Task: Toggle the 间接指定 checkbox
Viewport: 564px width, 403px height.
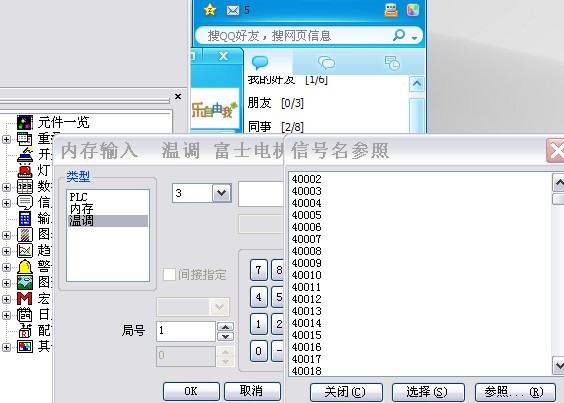Action: click(169, 274)
